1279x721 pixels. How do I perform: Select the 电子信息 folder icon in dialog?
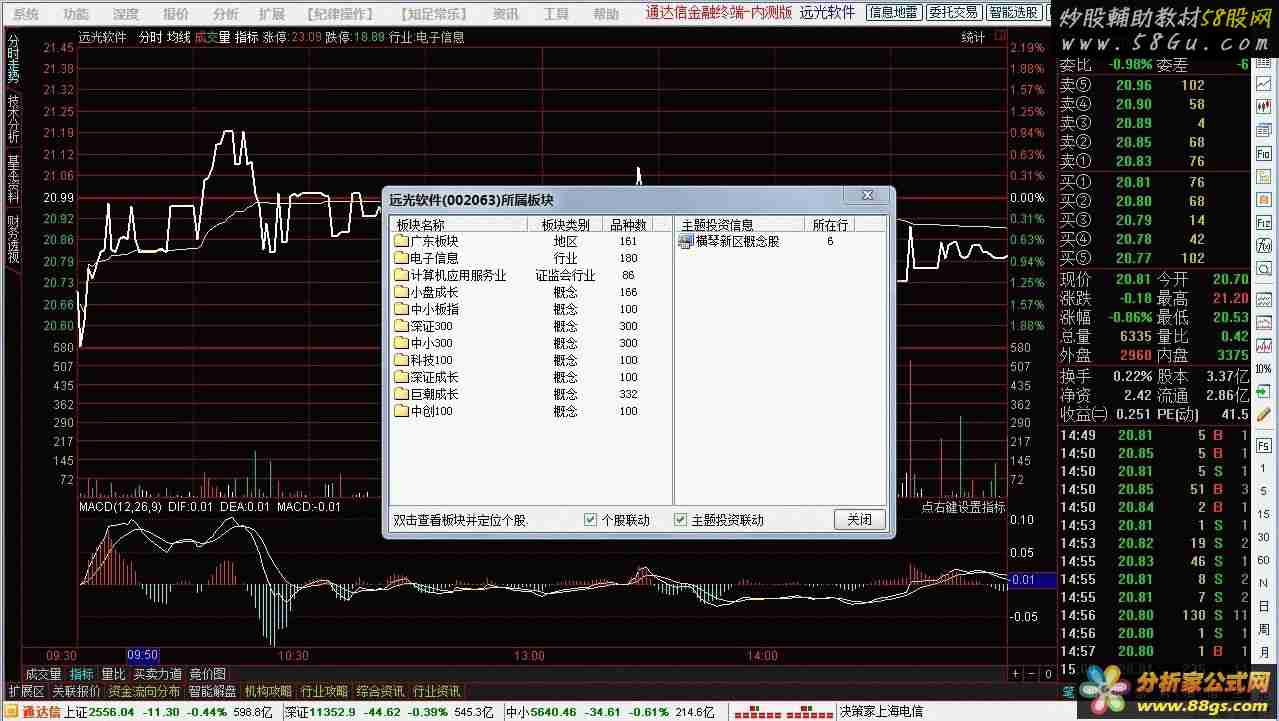tap(401, 258)
